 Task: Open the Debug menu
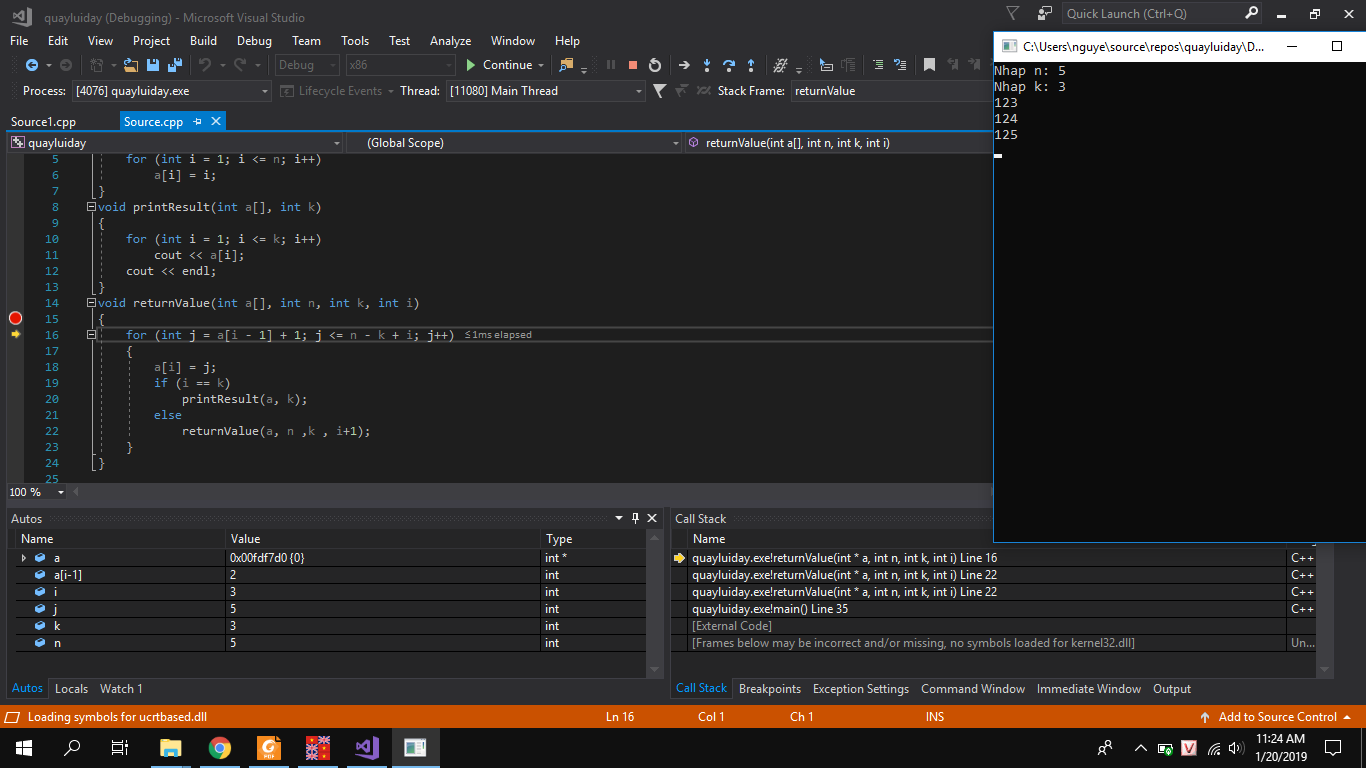click(x=254, y=41)
